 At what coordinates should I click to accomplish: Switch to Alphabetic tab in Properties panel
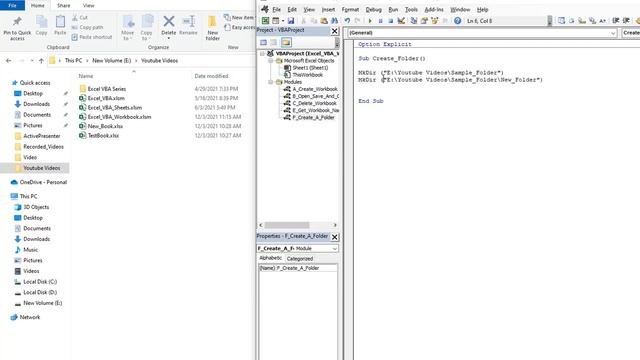pyautogui.click(x=271, y=258)
